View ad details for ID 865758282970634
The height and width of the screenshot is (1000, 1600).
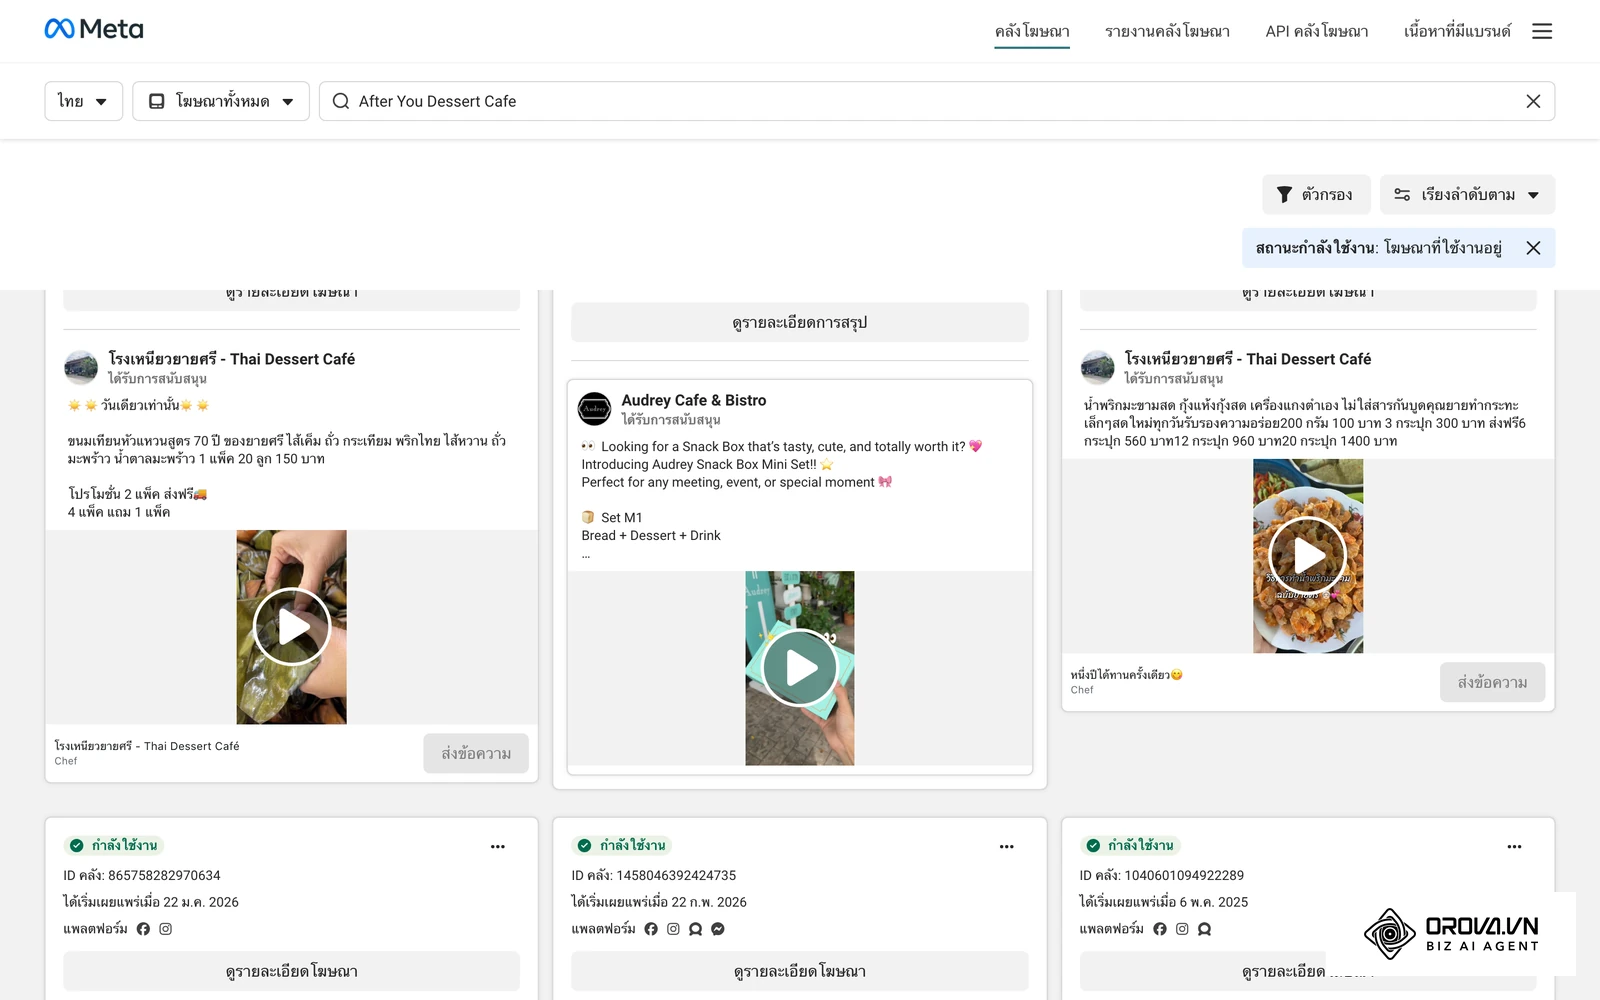coord(291,971)
